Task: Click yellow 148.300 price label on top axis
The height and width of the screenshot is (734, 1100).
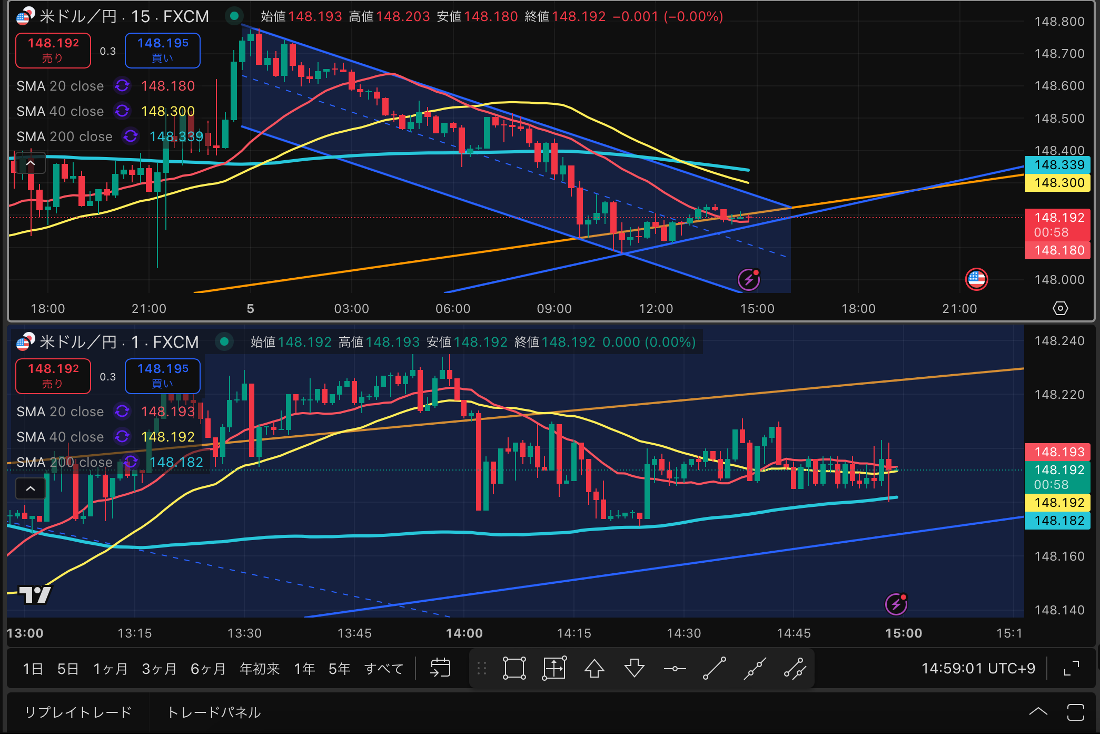Action: coord(1059,182)
